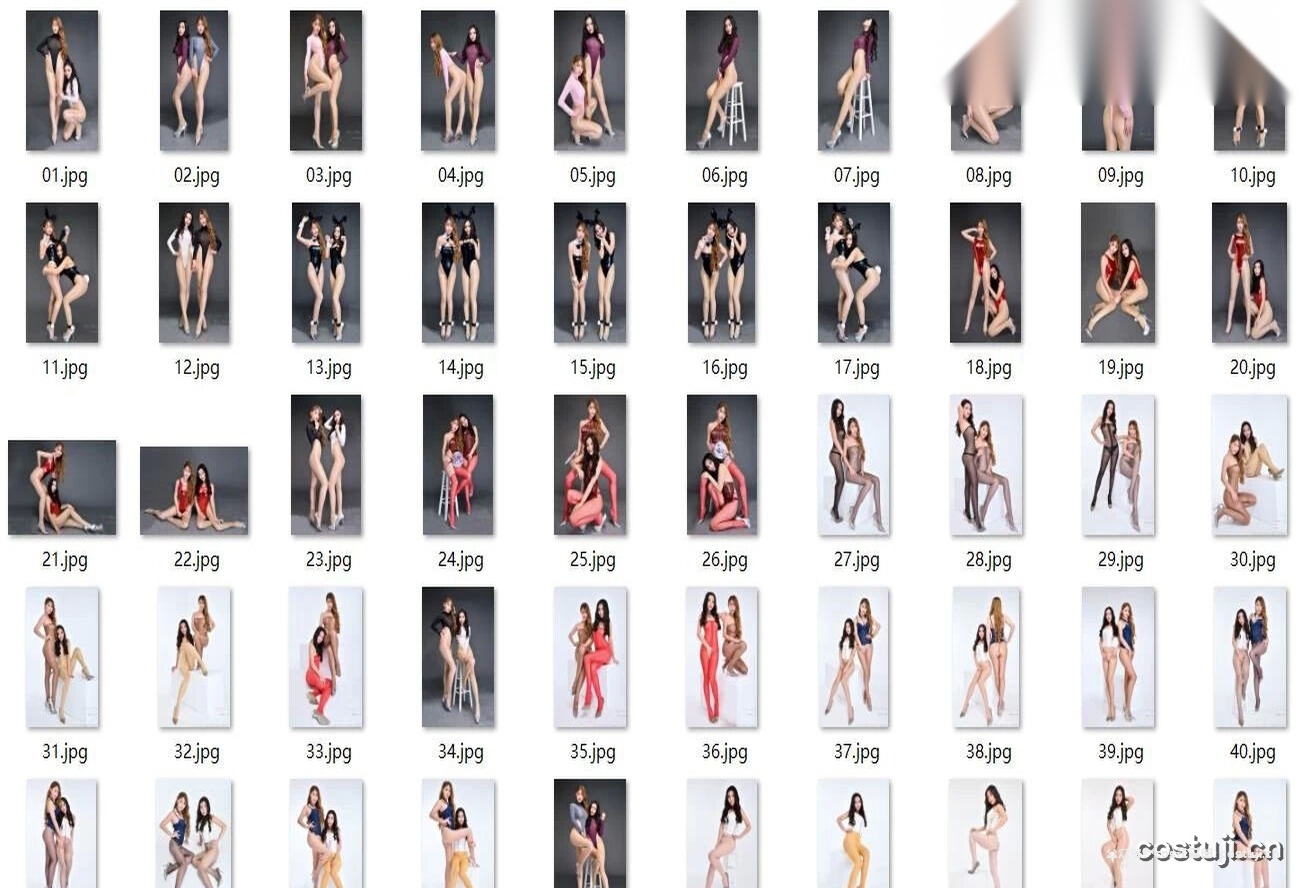Select the 29.jpg thumbnail
Screen dimensions: 1306x888
pos(1118,465)
